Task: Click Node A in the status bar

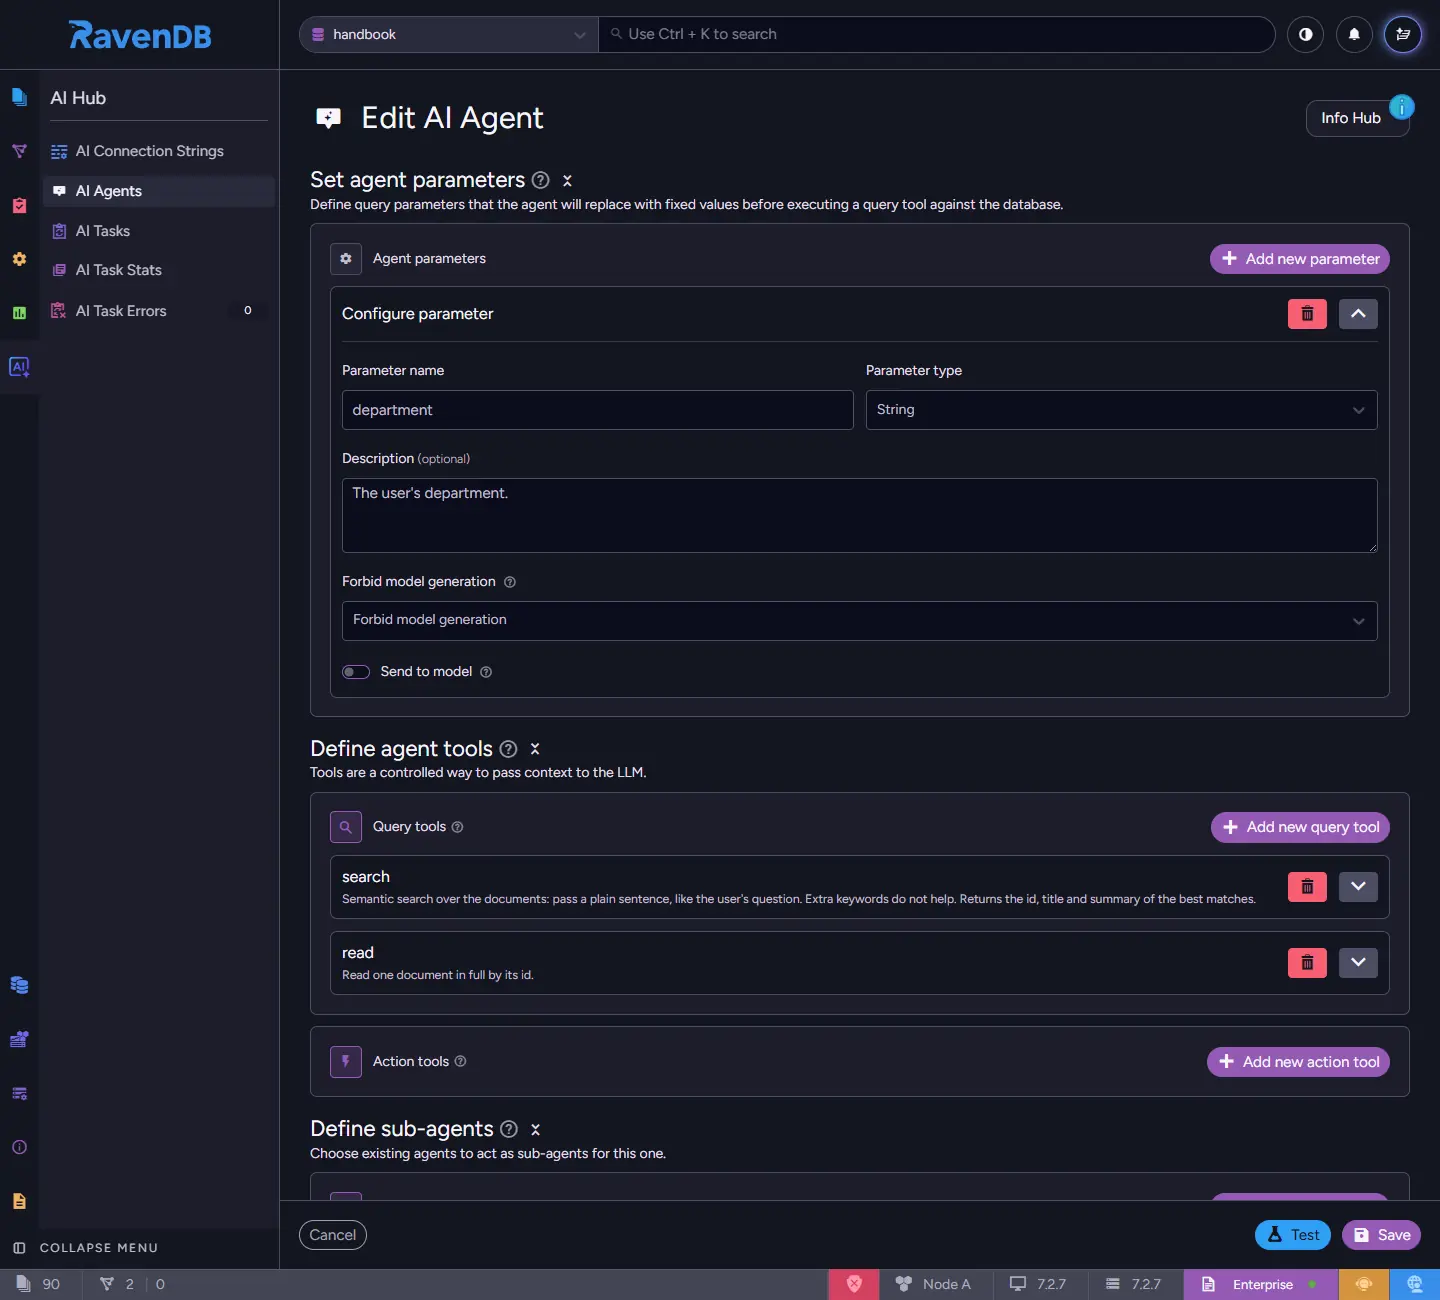Action: coord(933,1284)
